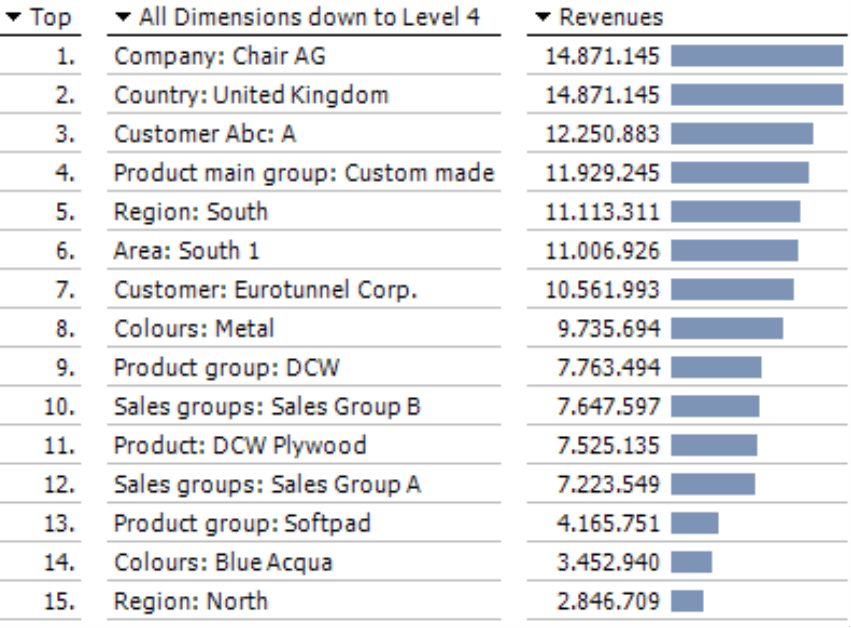
Task: Click revenue value 7.223.549
Action: (608, 485)
